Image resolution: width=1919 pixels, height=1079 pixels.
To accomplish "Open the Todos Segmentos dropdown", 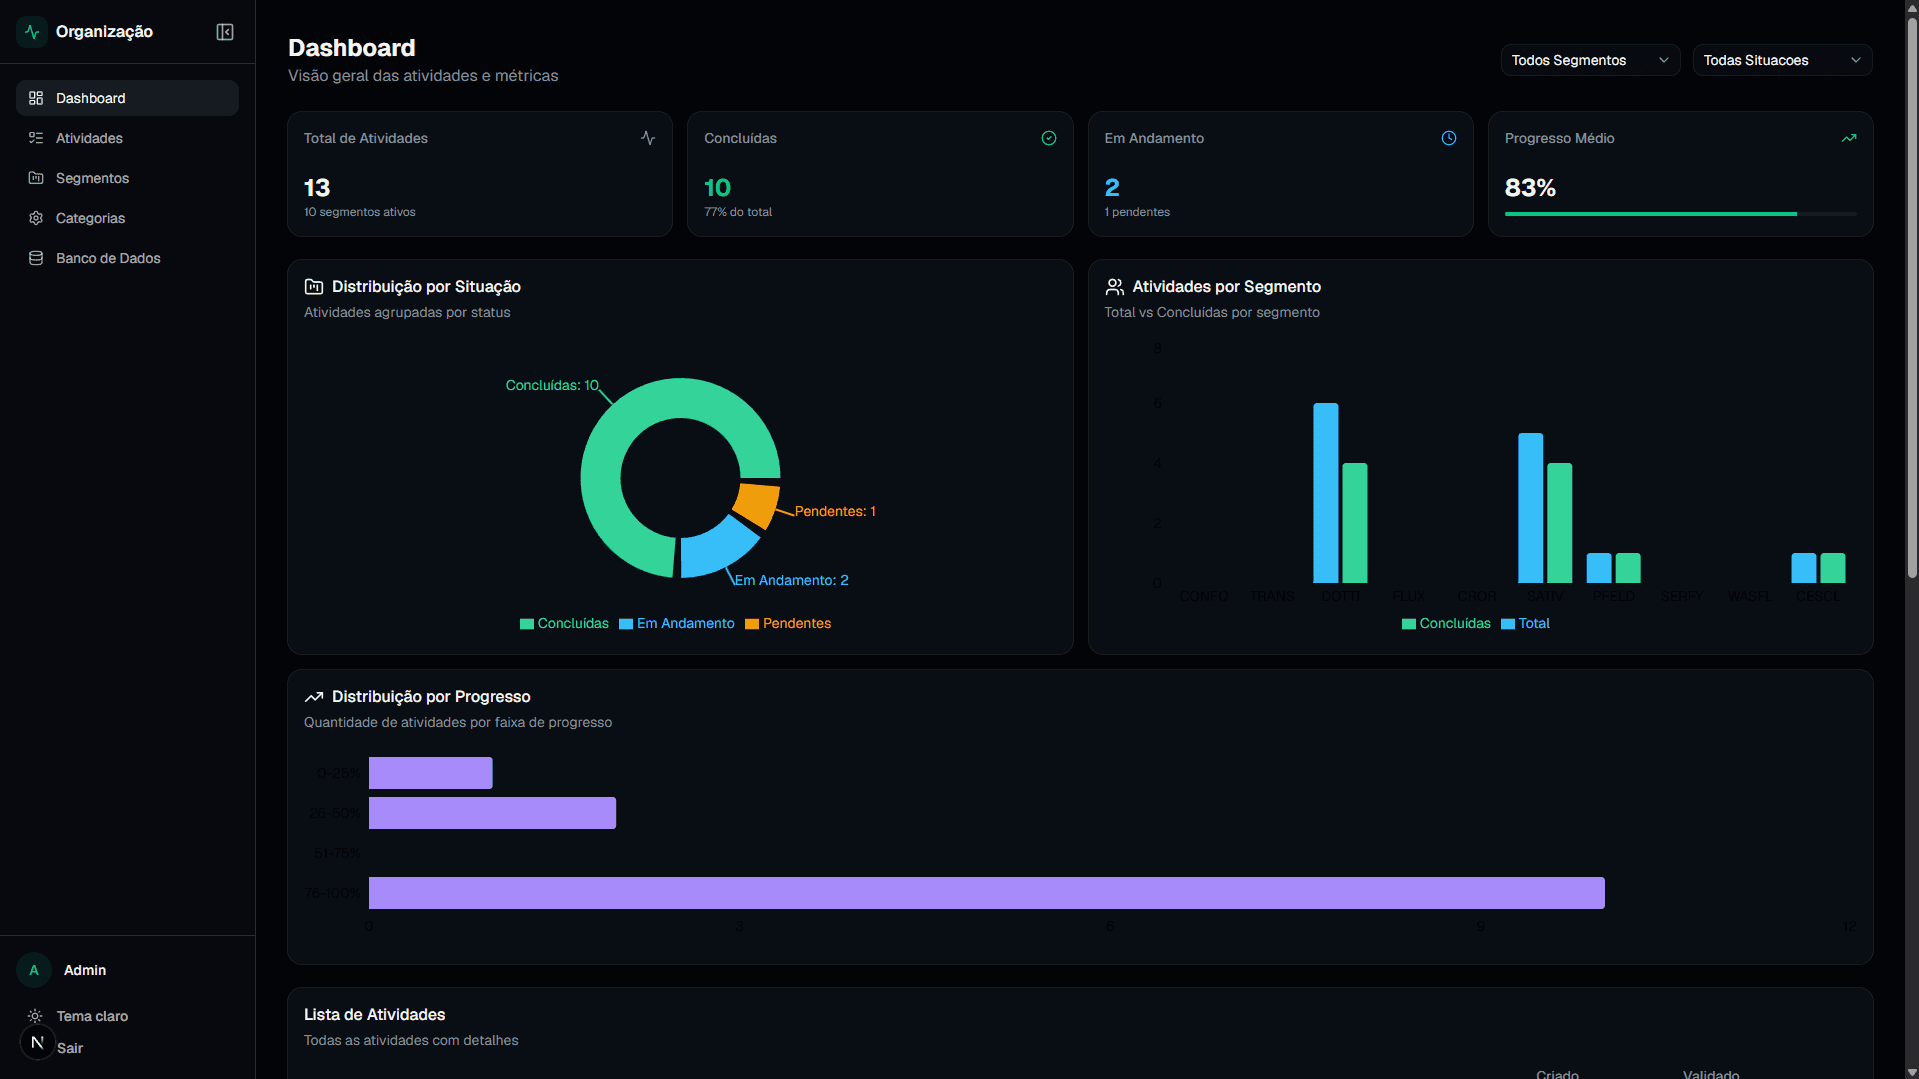I will coord(1590,60).
